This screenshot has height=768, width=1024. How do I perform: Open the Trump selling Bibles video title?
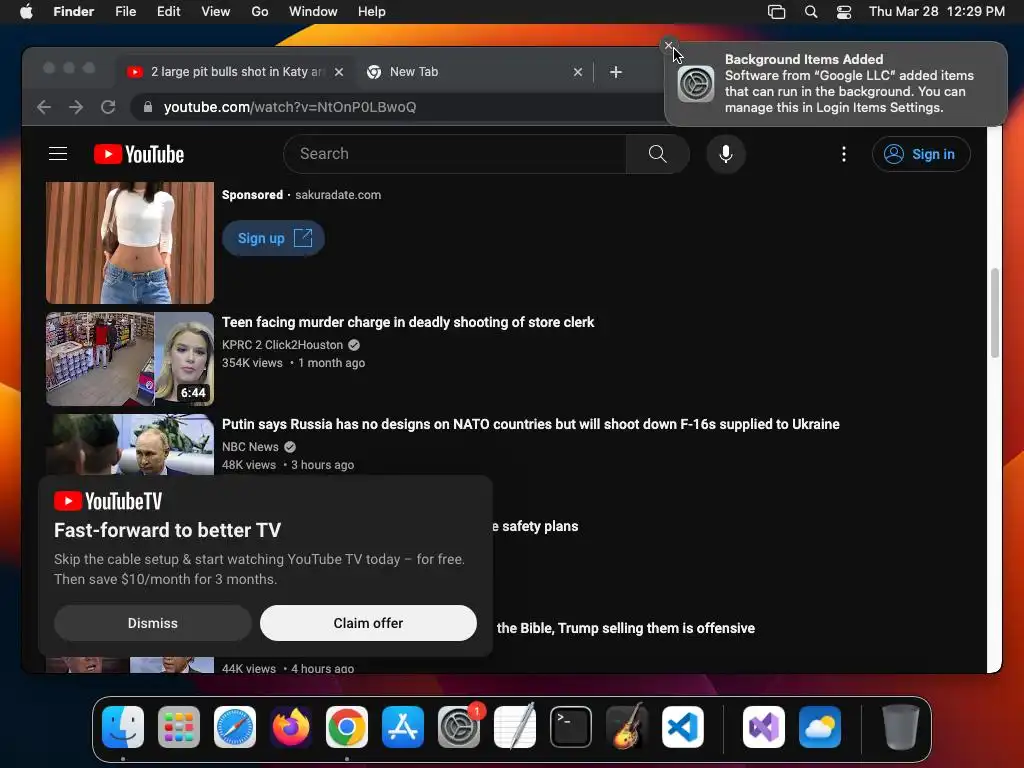point(626,628)
